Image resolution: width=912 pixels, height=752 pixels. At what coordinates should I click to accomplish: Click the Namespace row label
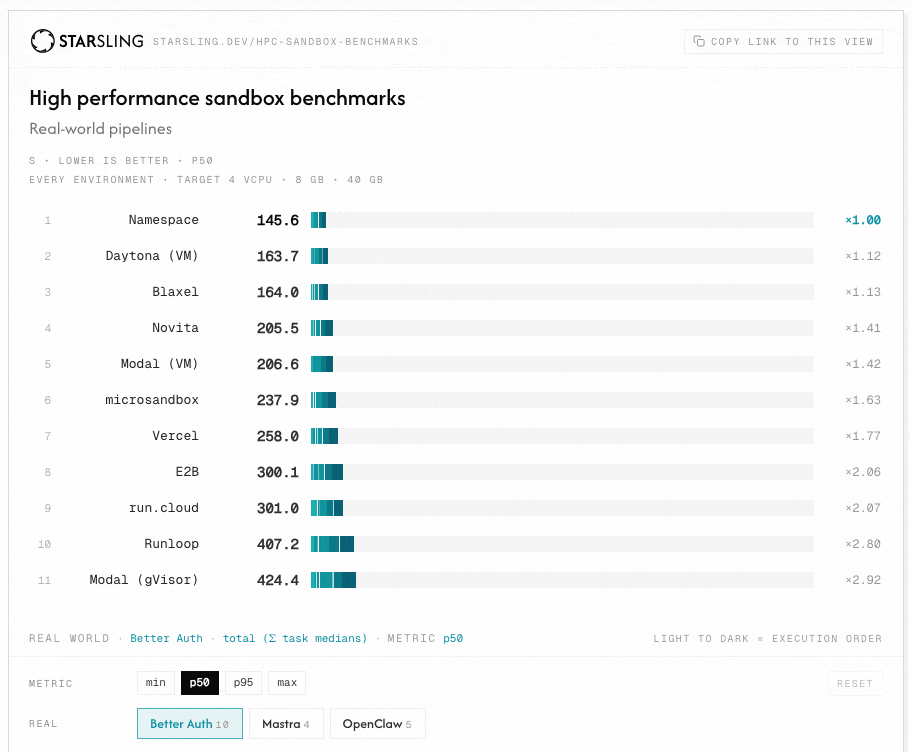(163, 220)
